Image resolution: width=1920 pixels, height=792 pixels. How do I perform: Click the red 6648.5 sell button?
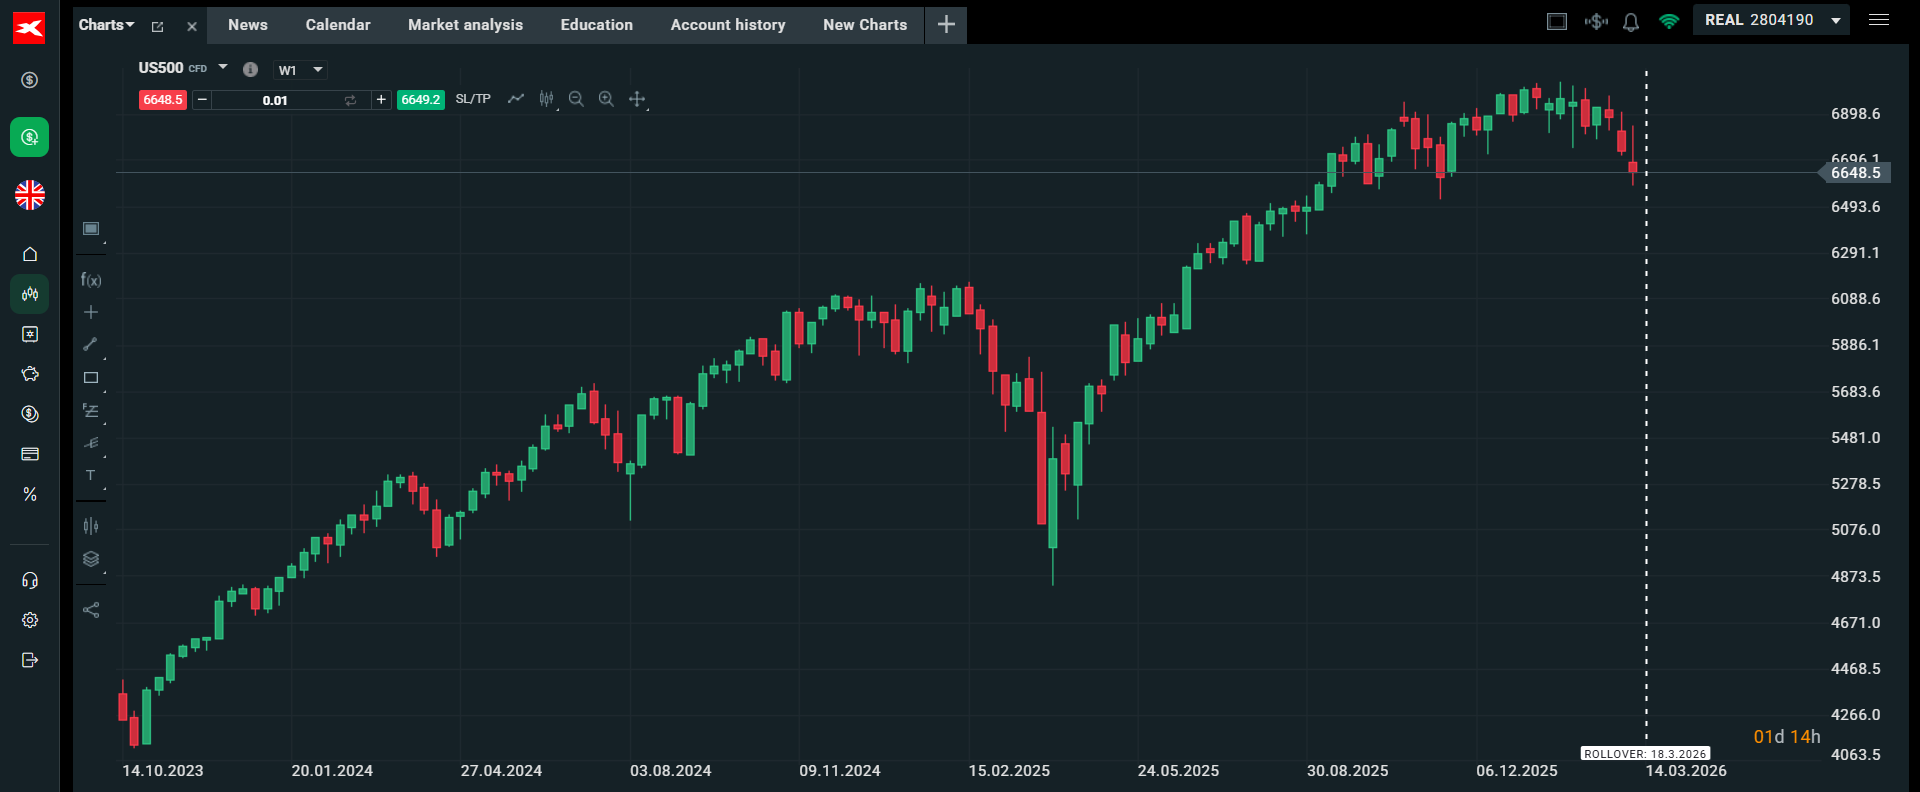[162, 100]
